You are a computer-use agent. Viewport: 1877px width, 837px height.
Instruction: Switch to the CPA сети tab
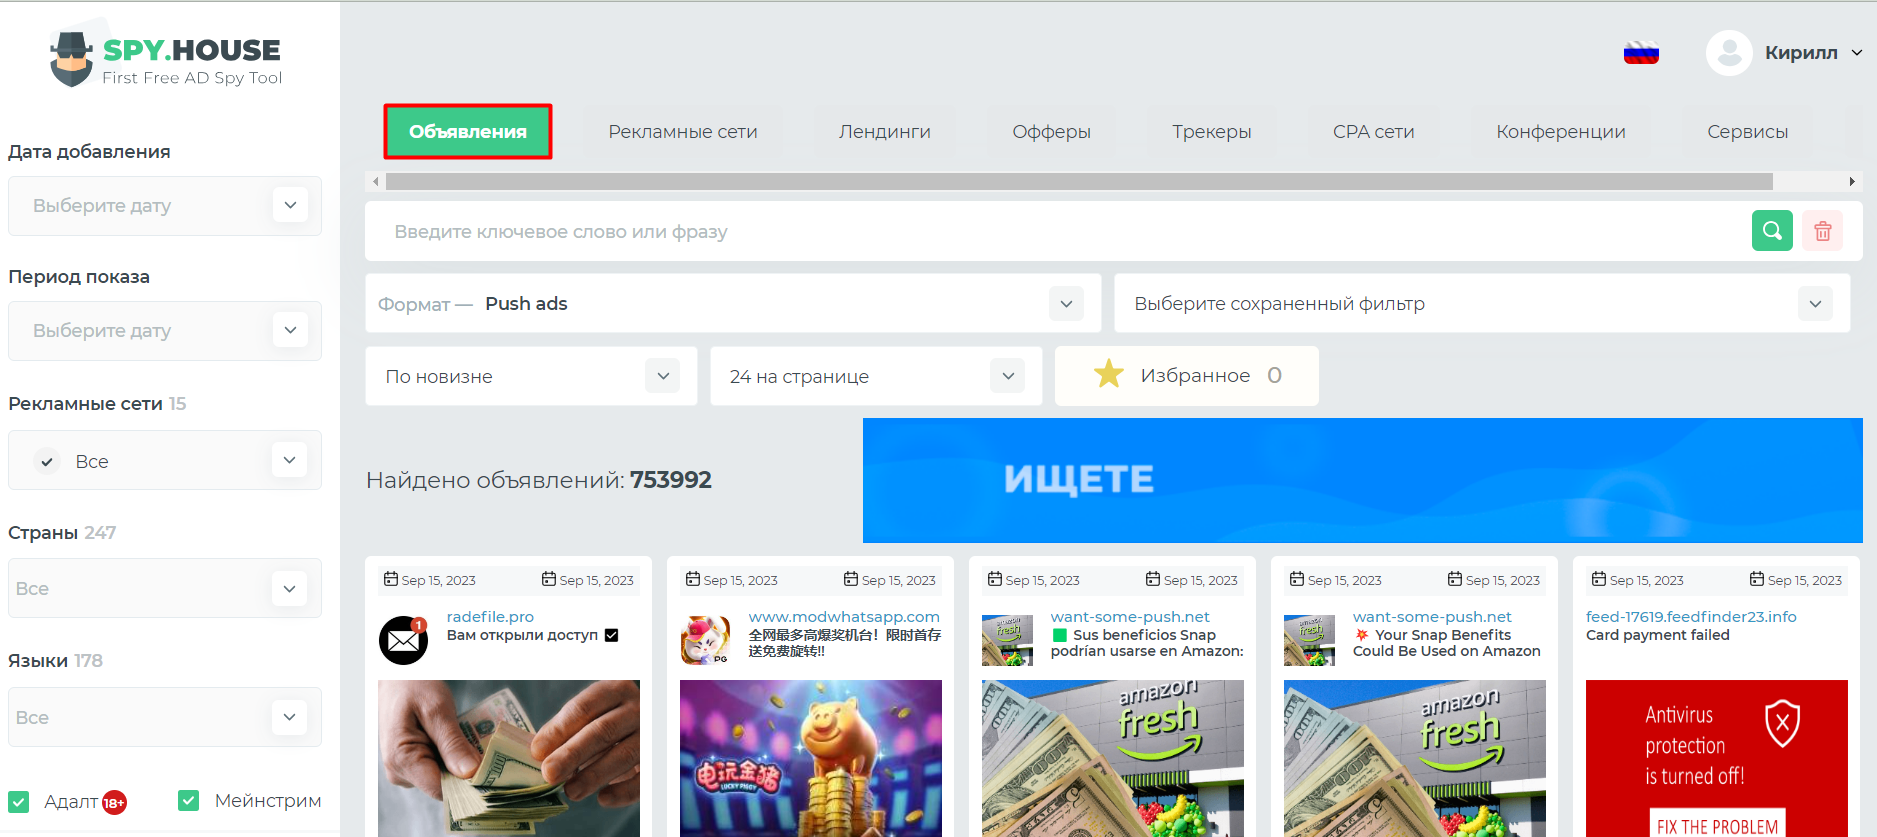pos(1374,131)
